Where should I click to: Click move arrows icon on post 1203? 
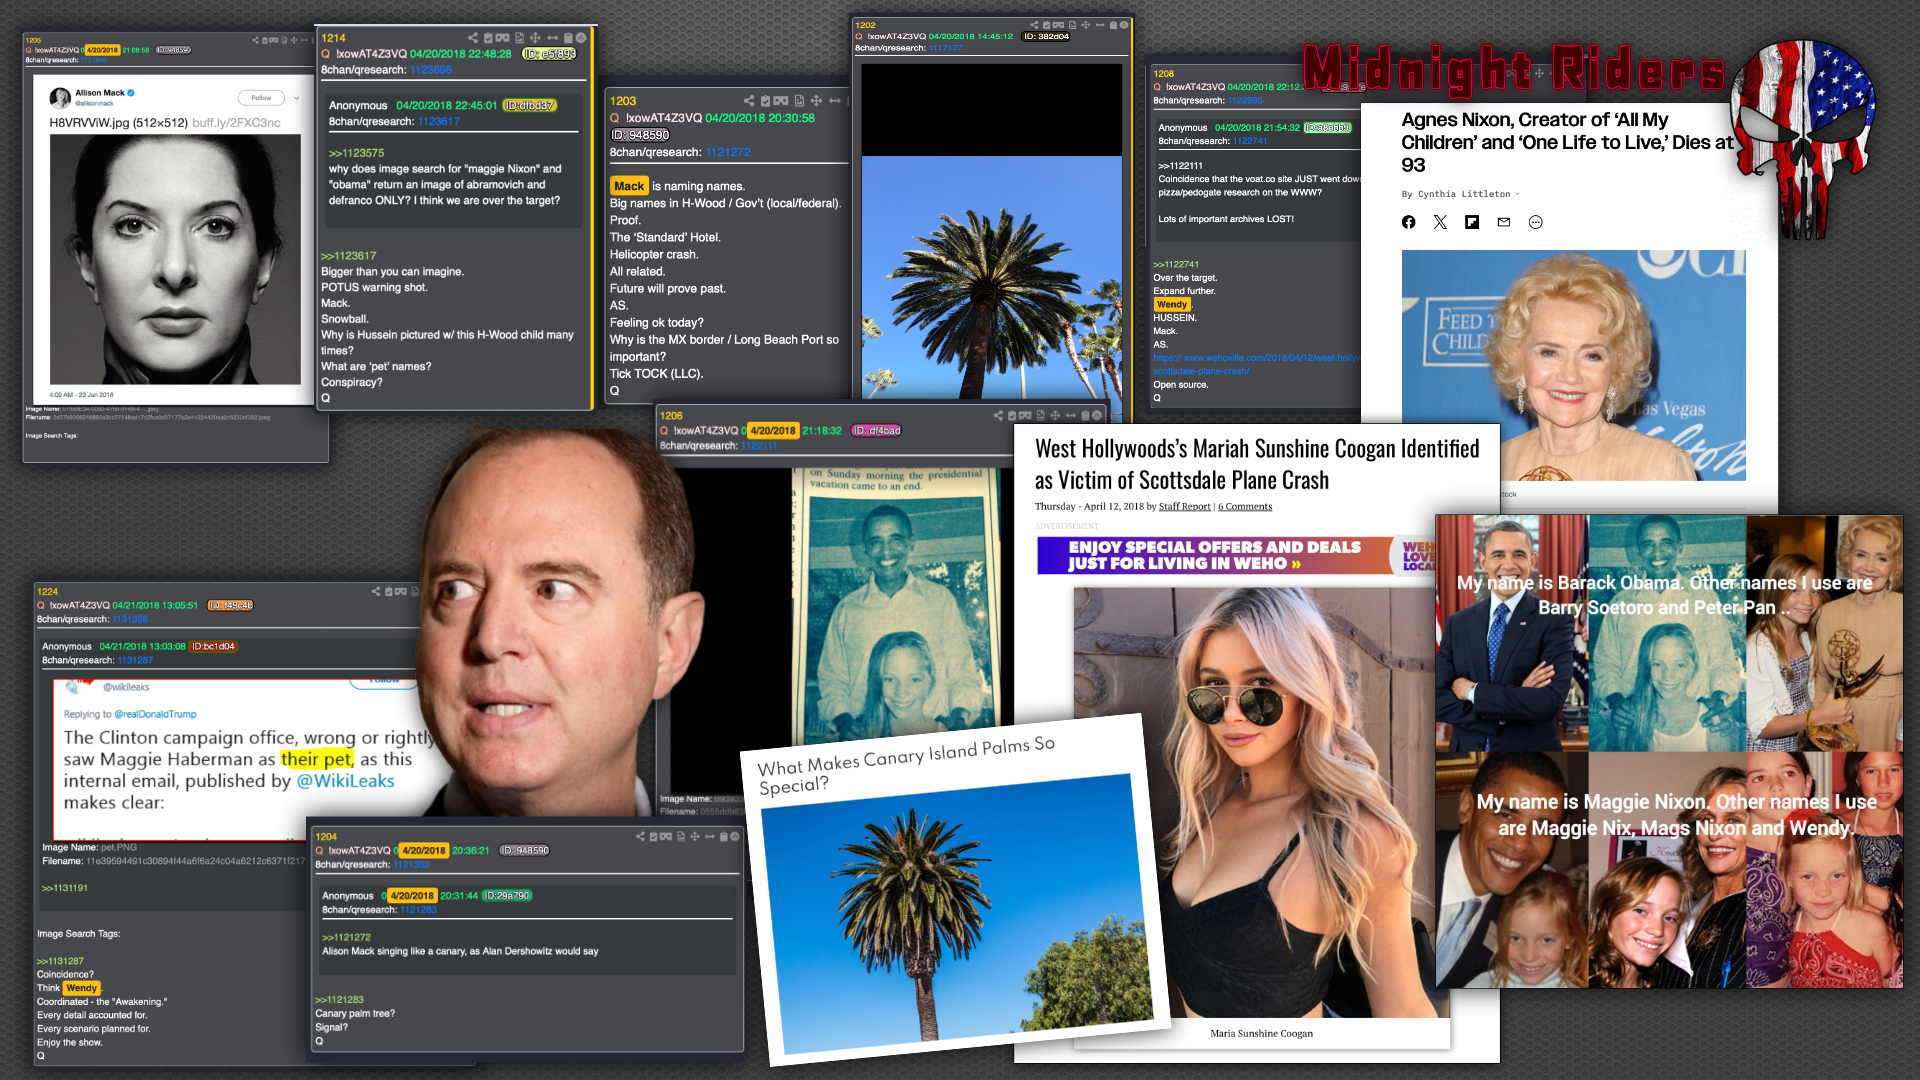point(816,101)
